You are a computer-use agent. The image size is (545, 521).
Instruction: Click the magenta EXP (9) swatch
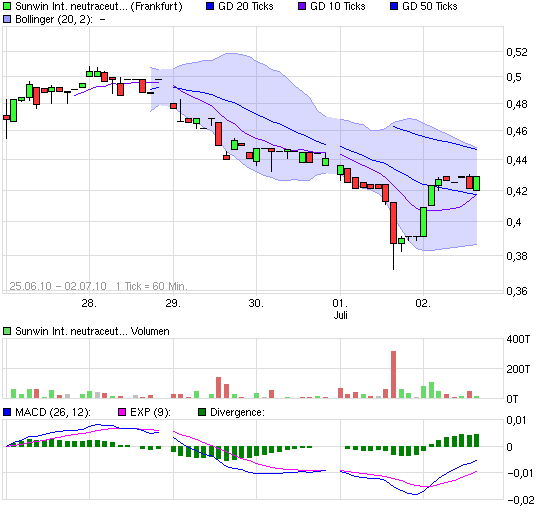(x=122, y=412)
